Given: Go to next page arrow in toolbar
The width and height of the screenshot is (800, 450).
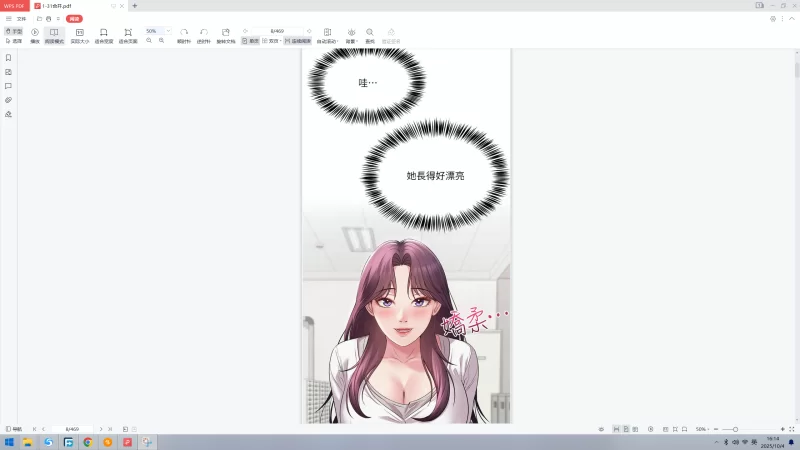Looking at the screenshot, I should (x=309, y=31).
